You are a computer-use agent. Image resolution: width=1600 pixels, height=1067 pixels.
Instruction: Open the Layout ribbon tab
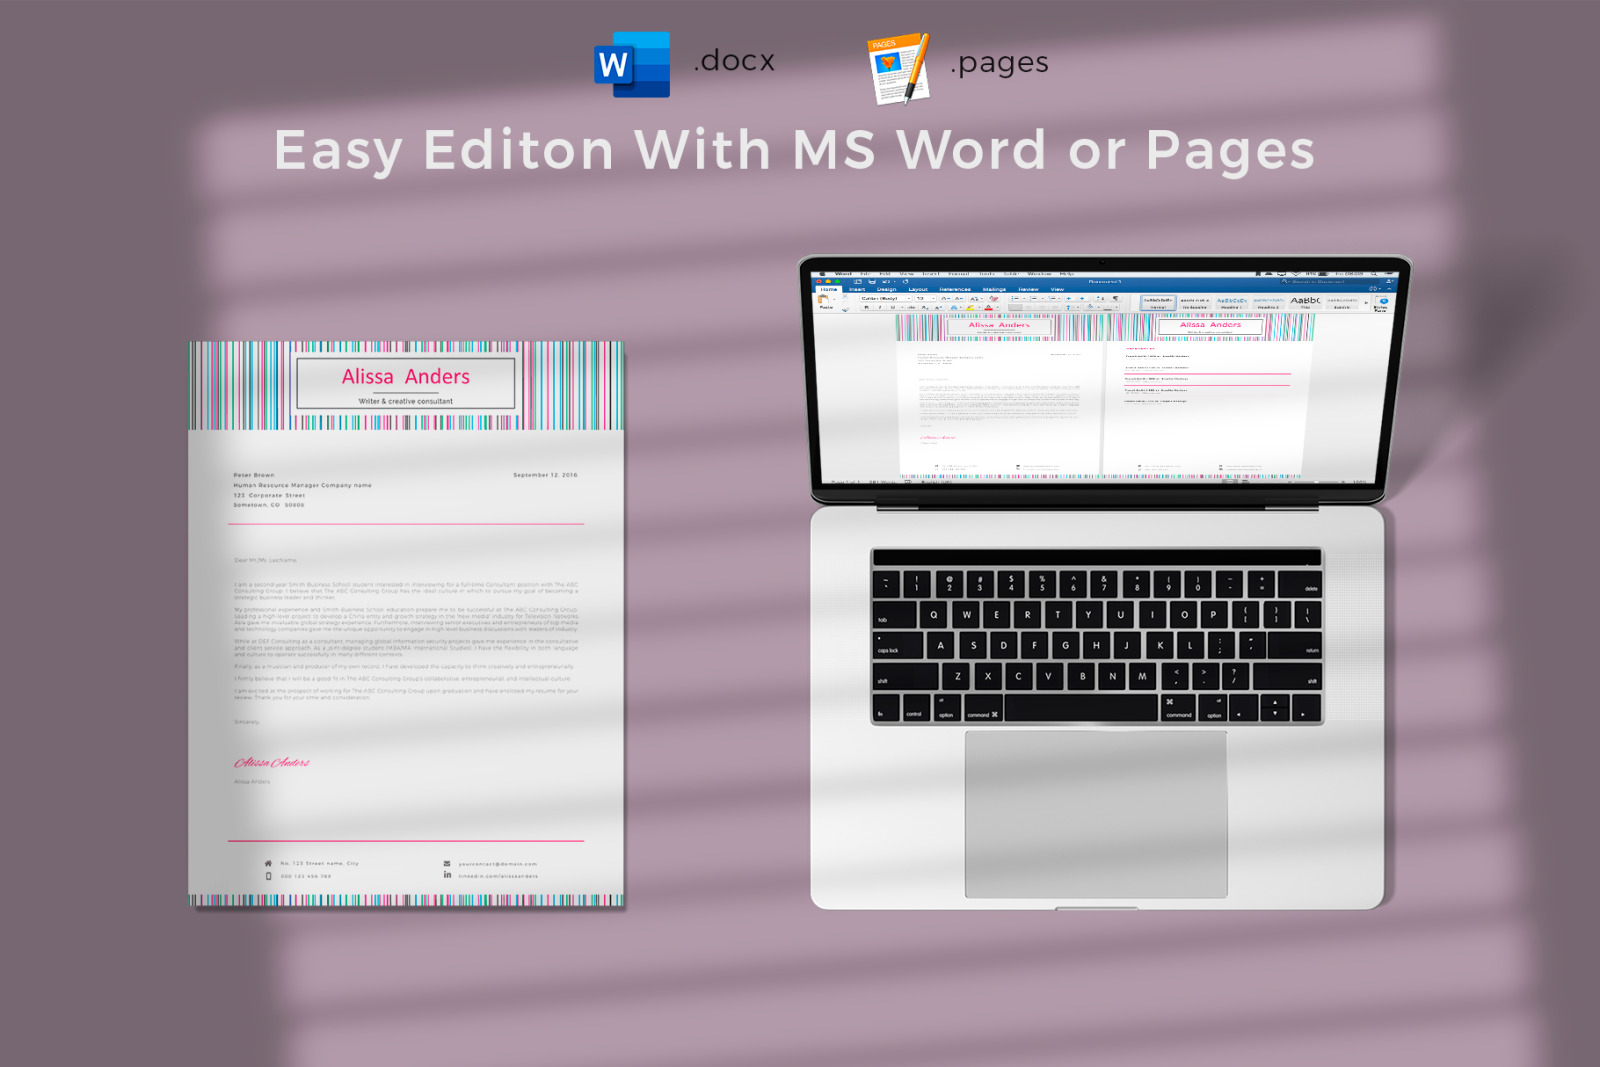click(918, 289)
